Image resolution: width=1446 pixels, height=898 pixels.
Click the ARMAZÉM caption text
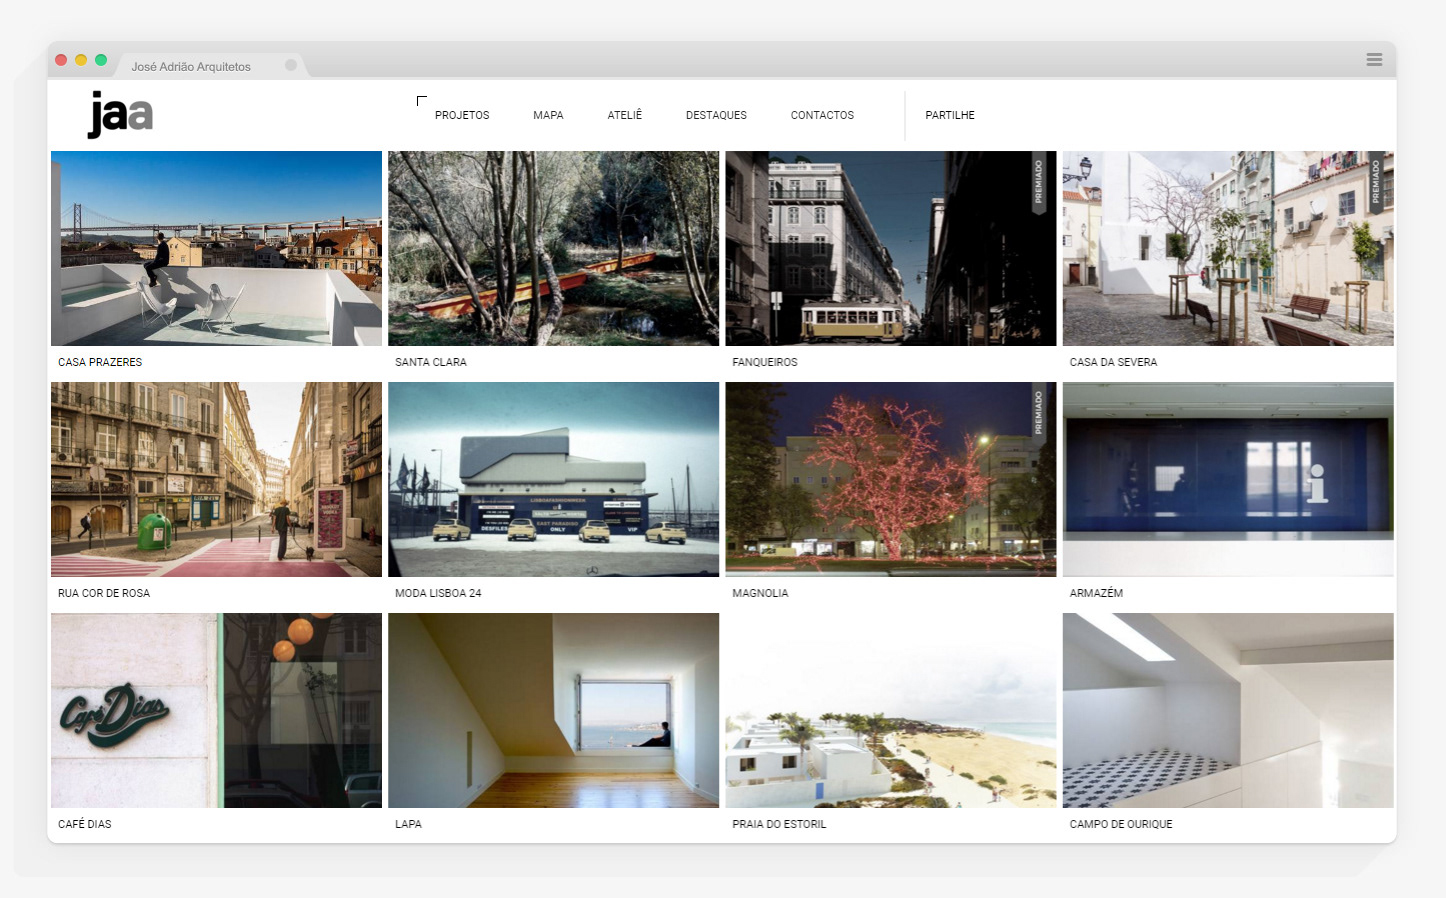click(x=1096, y=593)
